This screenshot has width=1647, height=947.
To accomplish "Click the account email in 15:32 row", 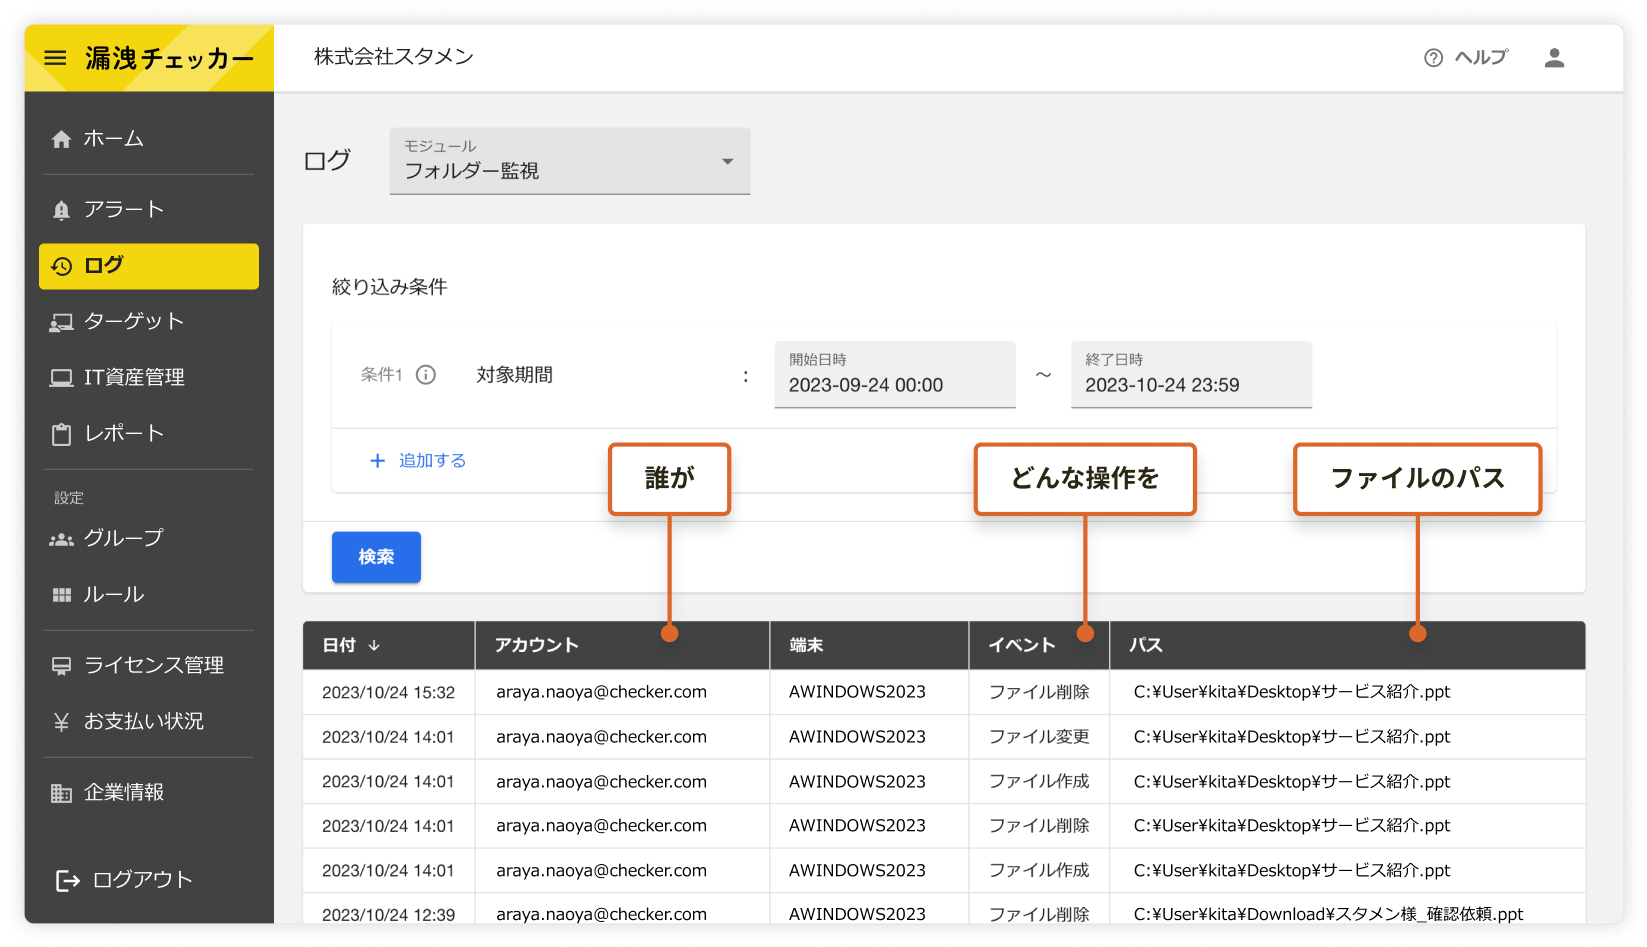I will point(601,692).
